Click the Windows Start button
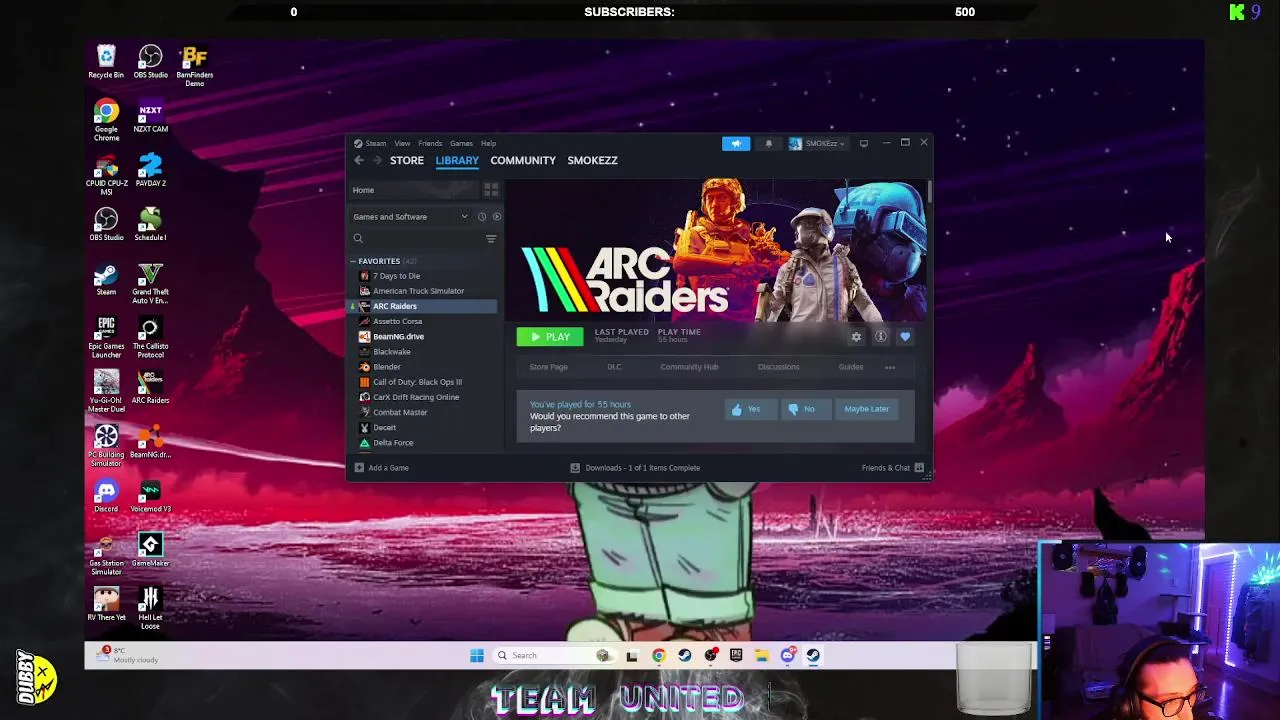This screenshot has width=1280, height=720. pos(477,656)
